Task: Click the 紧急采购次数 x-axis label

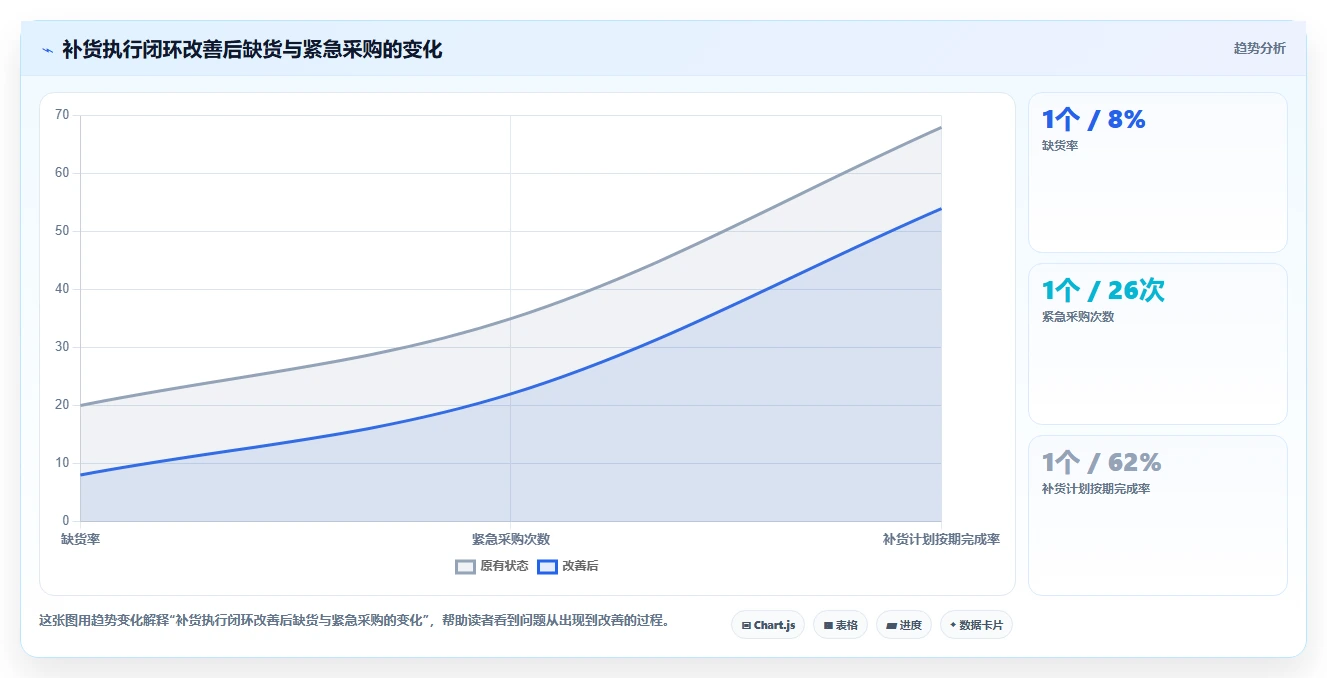Action: [511, 539]
